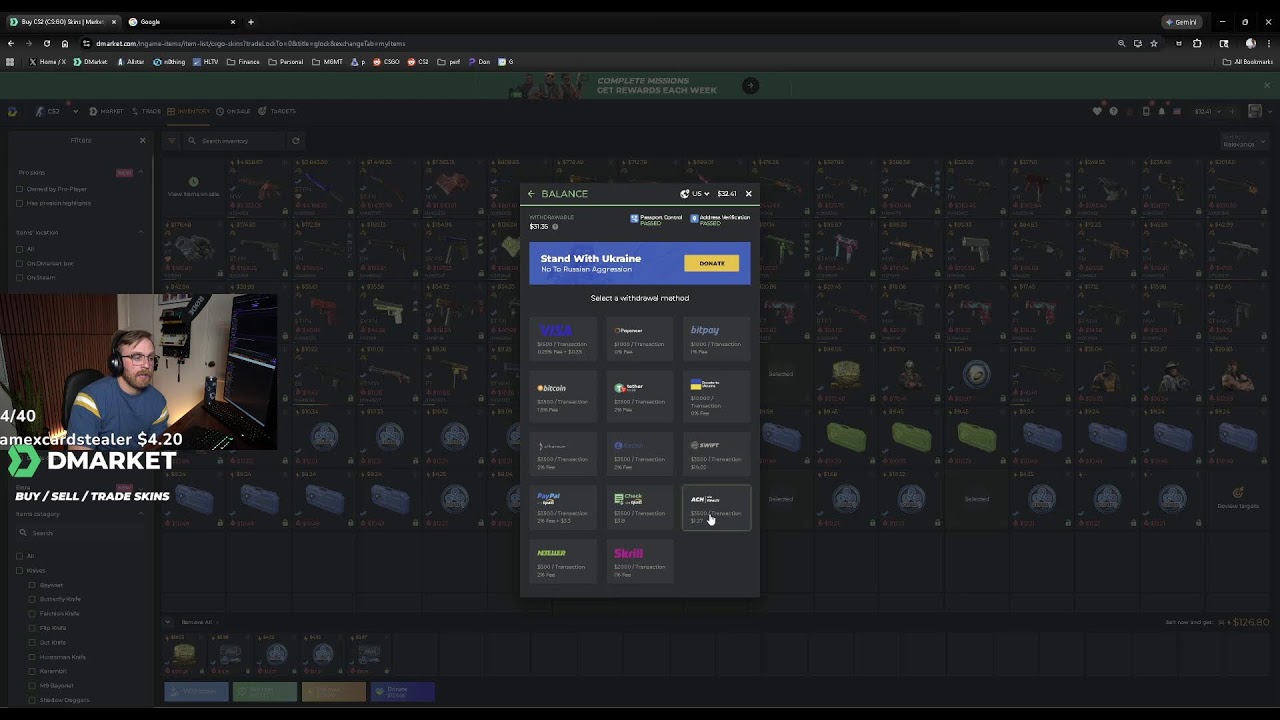Switch to the Google browser tab

click(180, 21)
